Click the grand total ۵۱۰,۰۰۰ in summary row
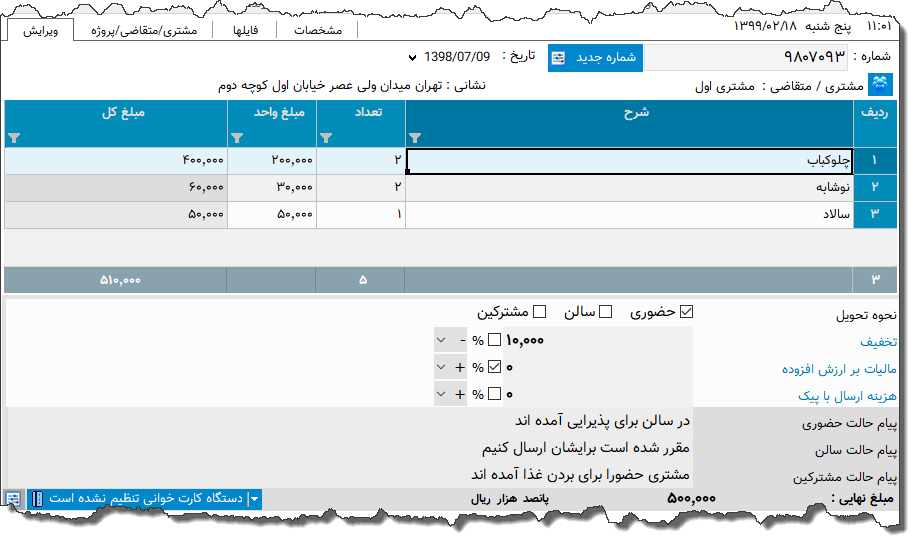 point(120,280)
